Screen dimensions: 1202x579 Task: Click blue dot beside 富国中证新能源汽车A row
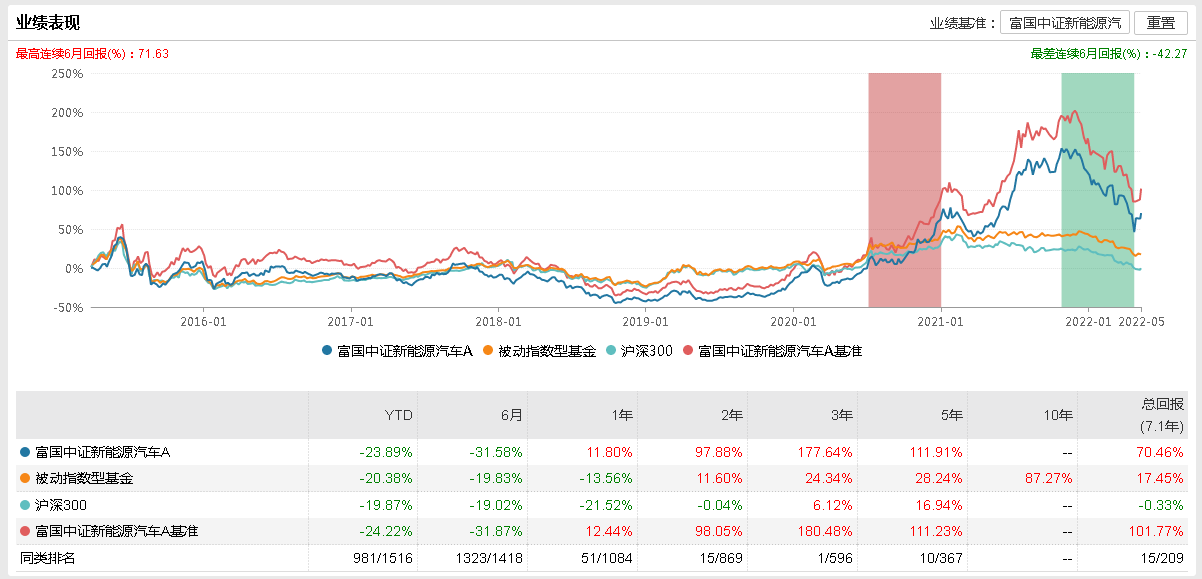coord(25,453)
